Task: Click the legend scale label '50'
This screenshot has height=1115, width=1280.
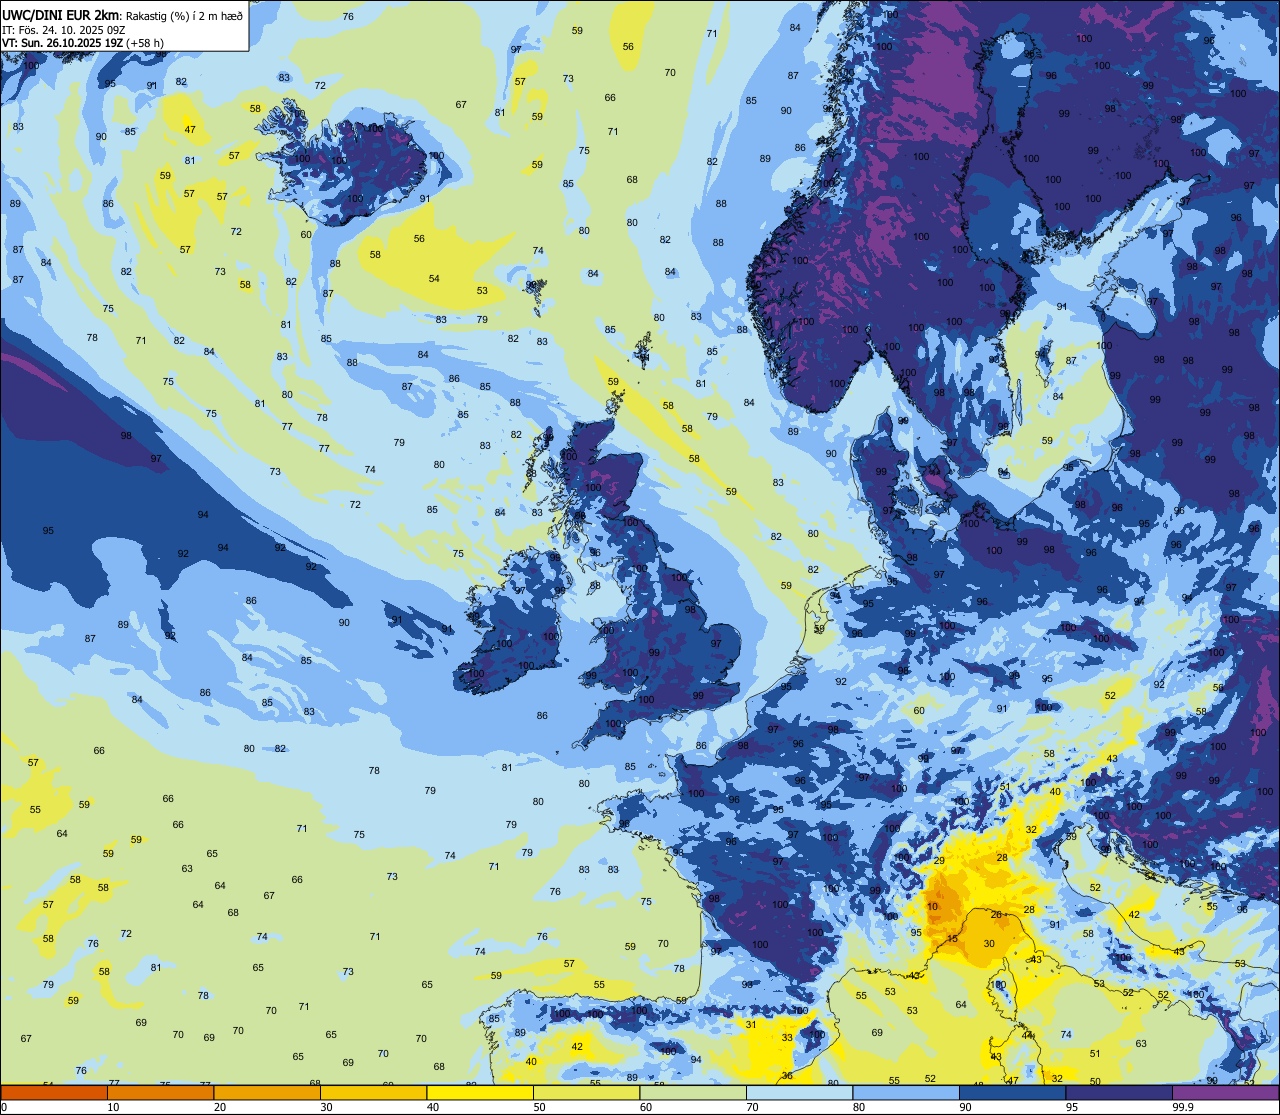Action: (x=539, y=1107)
